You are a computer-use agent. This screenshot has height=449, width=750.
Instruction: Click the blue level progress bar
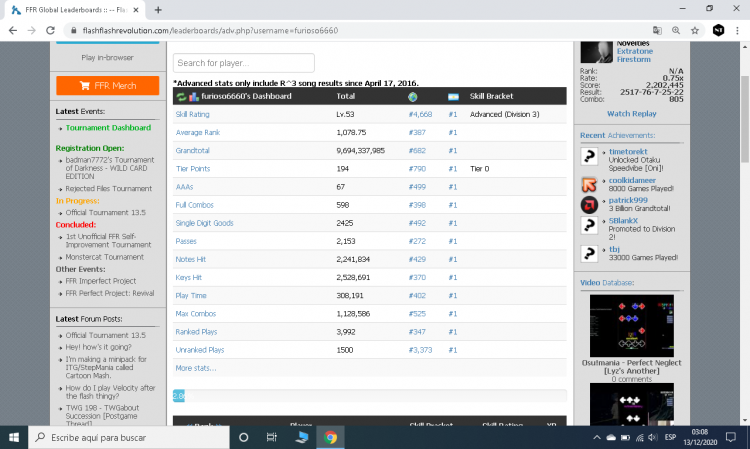(178, 395)
